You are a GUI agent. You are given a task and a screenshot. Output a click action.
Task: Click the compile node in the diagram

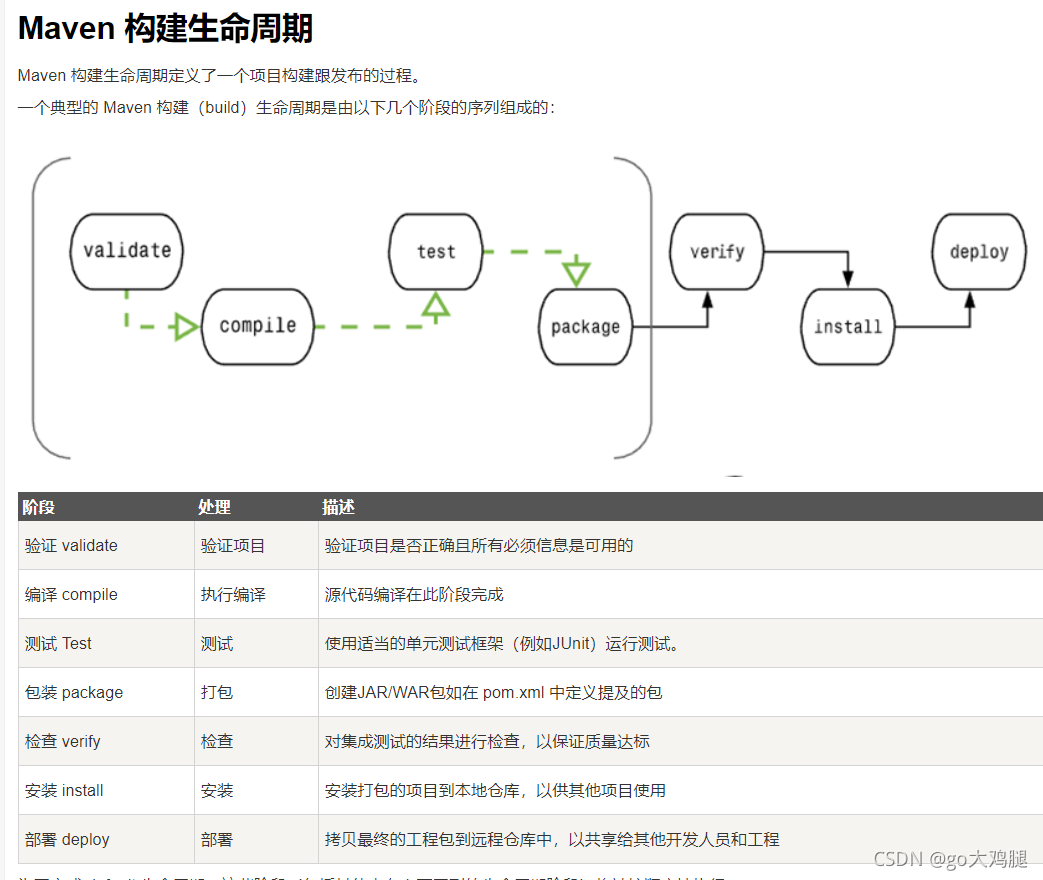258,326
